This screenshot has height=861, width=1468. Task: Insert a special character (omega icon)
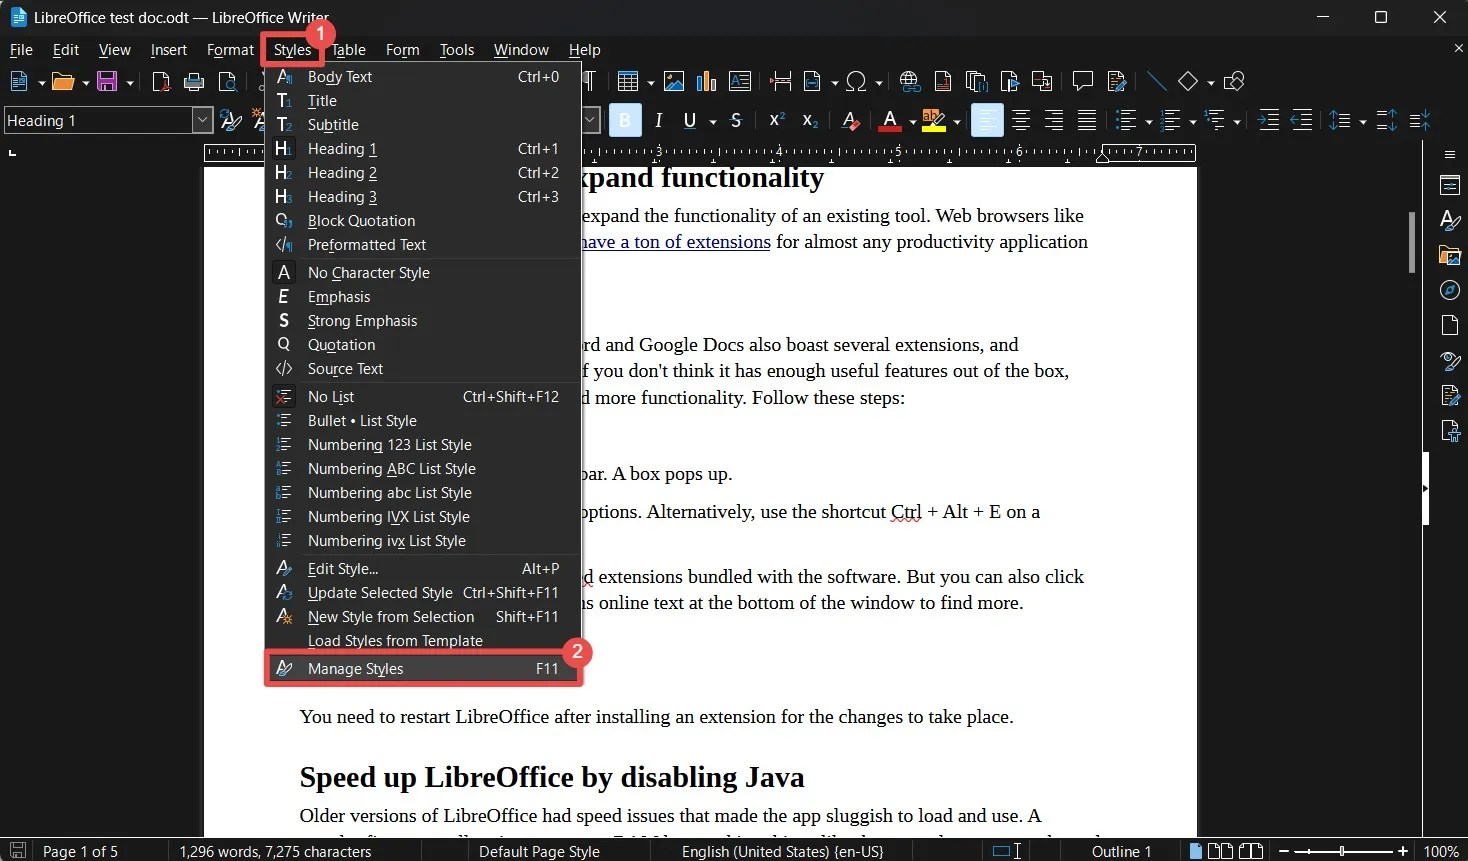pos(858,81)
